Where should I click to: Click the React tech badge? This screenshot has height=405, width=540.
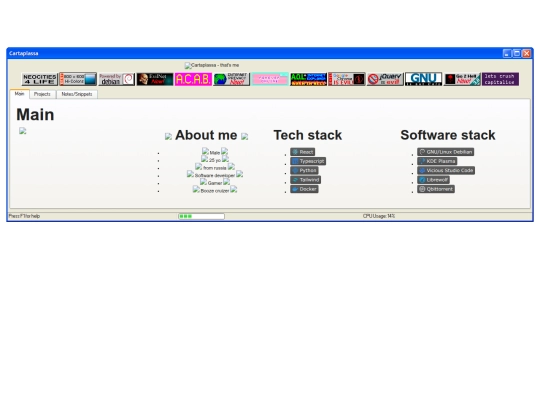tap(302, 152)
